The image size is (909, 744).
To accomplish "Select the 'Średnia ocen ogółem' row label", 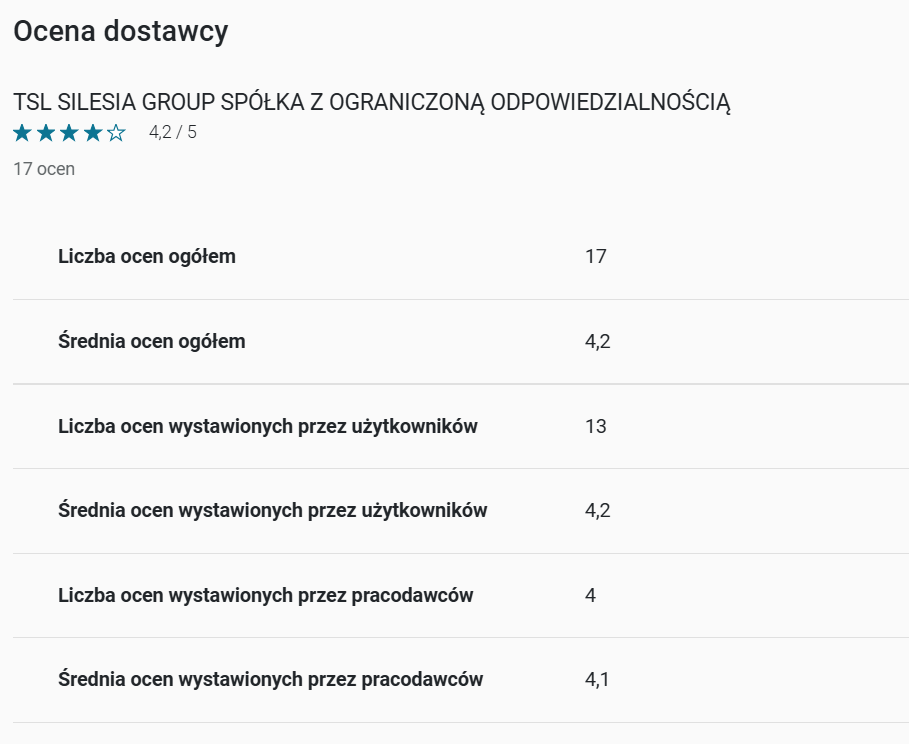I will tap(152, 341).
